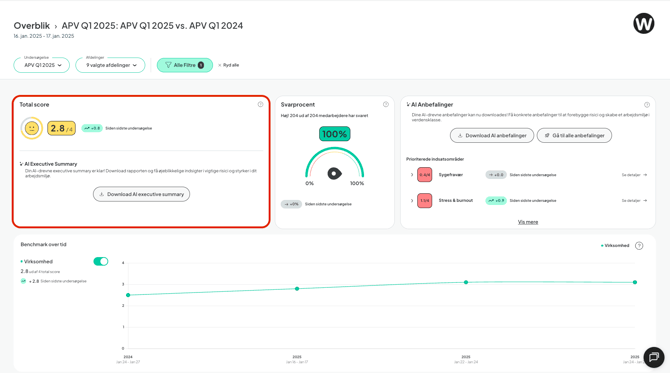The height and width of the screenshot is (373, 670).
Task: Open the chat support widget
Action: (x=654, y=357)
